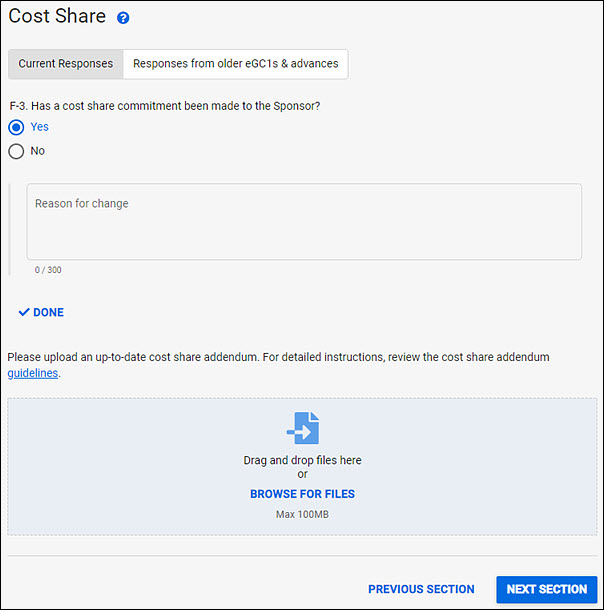
Task: Click the file upload arrow icon
Action: click(x=303, y=428)
